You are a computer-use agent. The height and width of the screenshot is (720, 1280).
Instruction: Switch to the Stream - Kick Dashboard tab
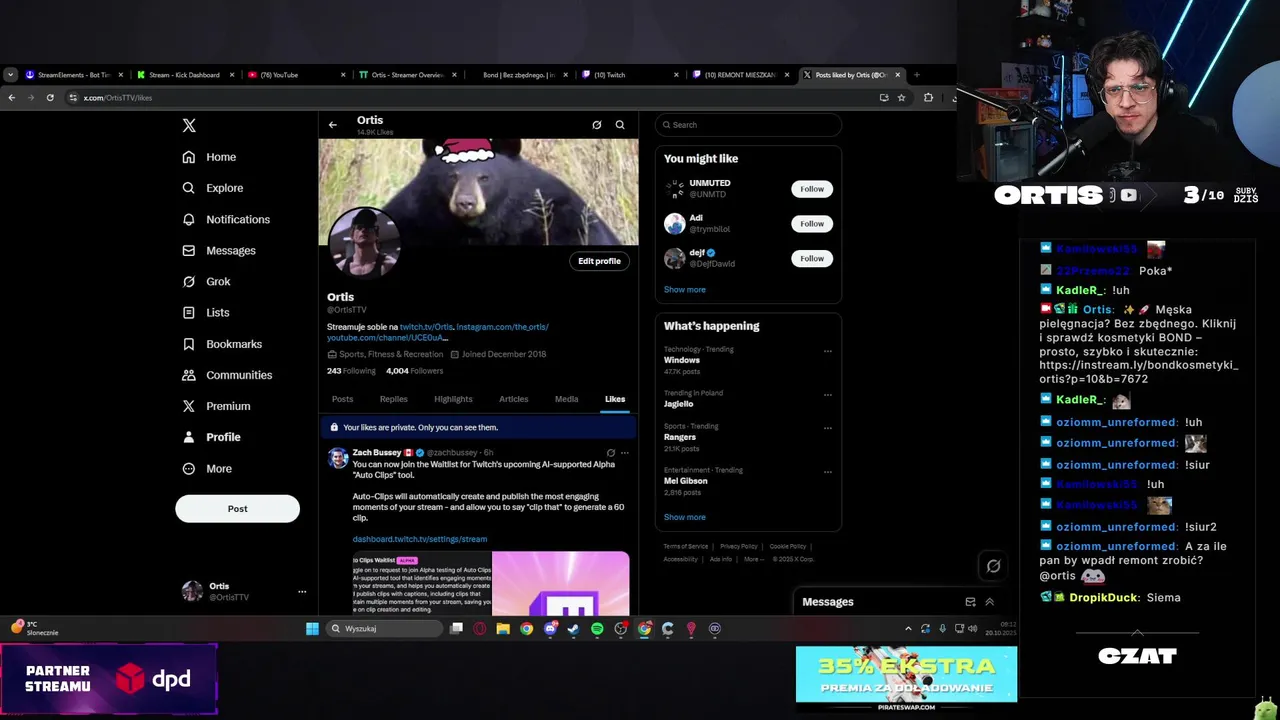[x=184, y=75]
